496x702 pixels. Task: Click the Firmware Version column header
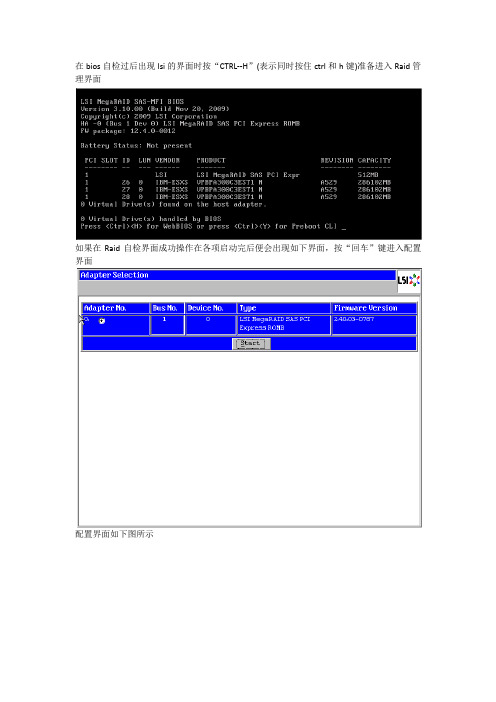pos(374,308)
